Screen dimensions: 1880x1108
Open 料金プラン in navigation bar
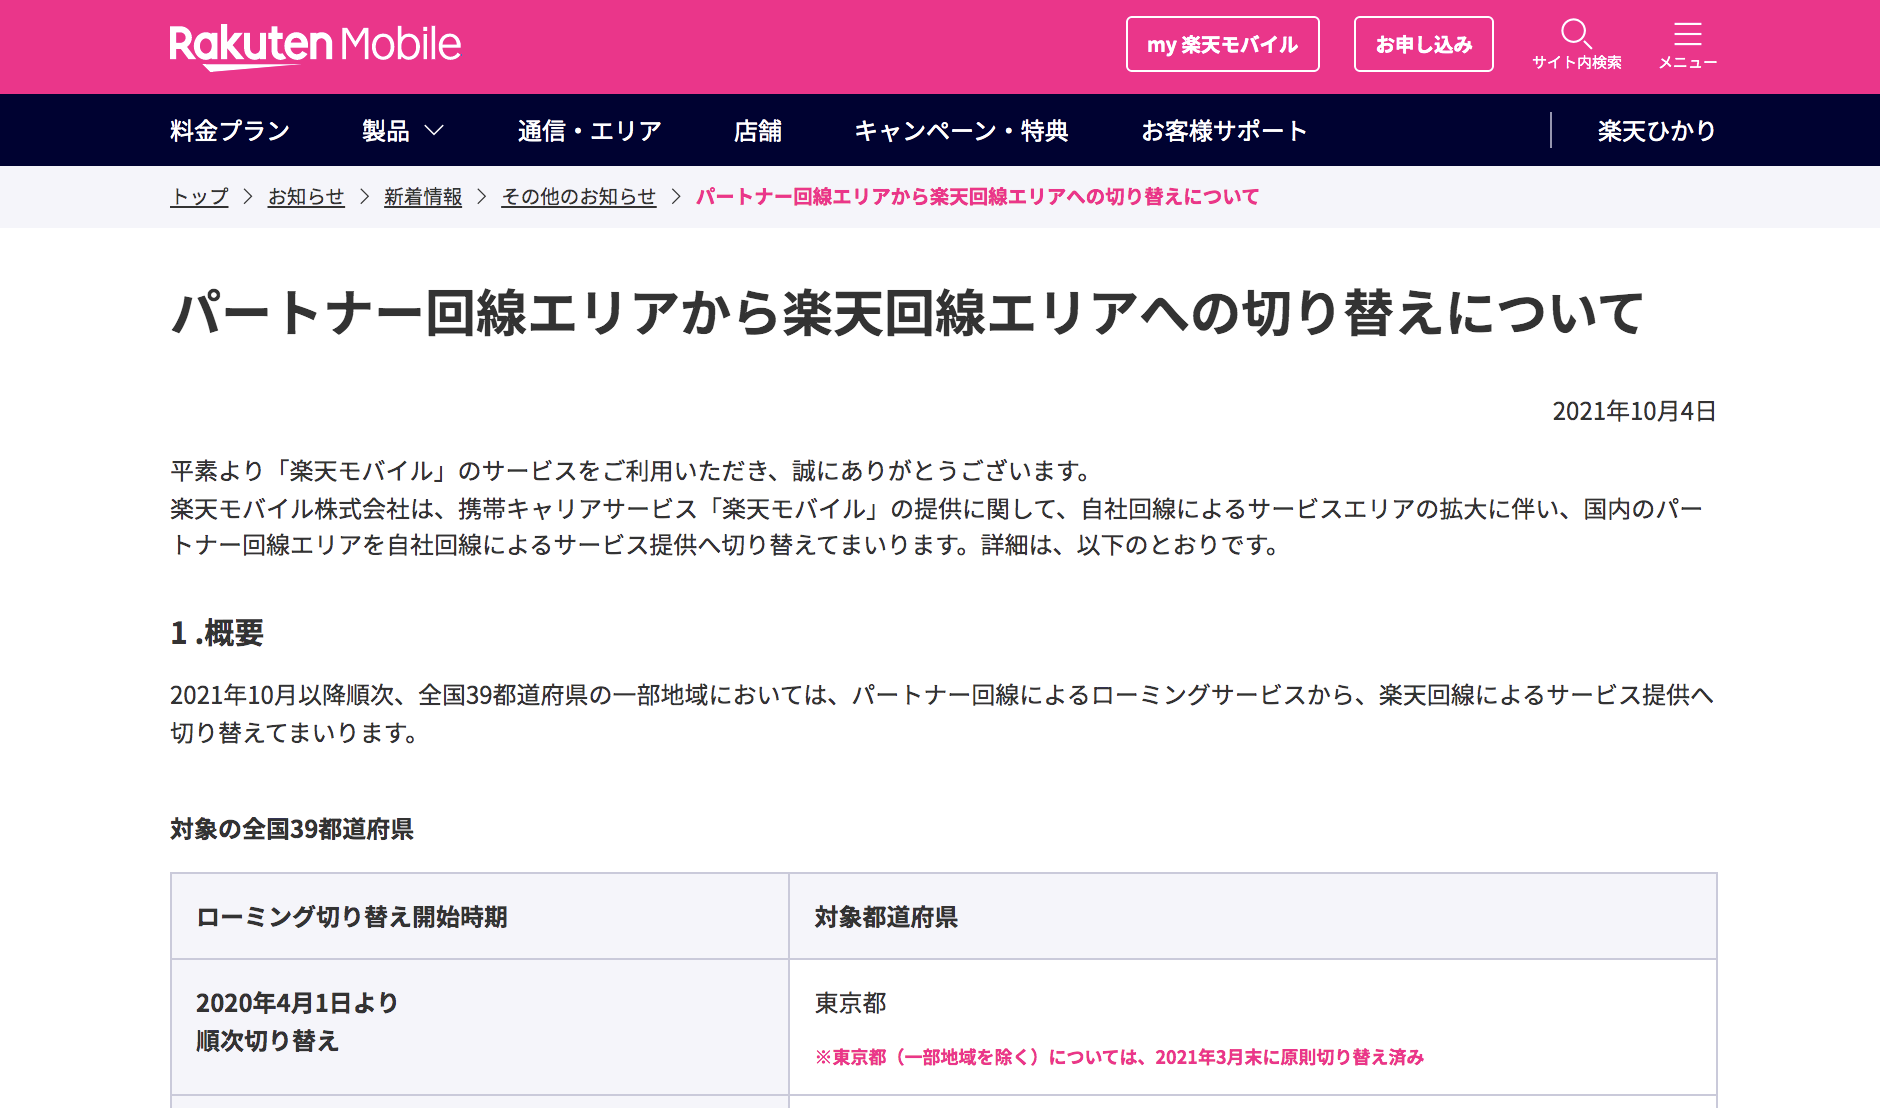click(x=230, y=131)
